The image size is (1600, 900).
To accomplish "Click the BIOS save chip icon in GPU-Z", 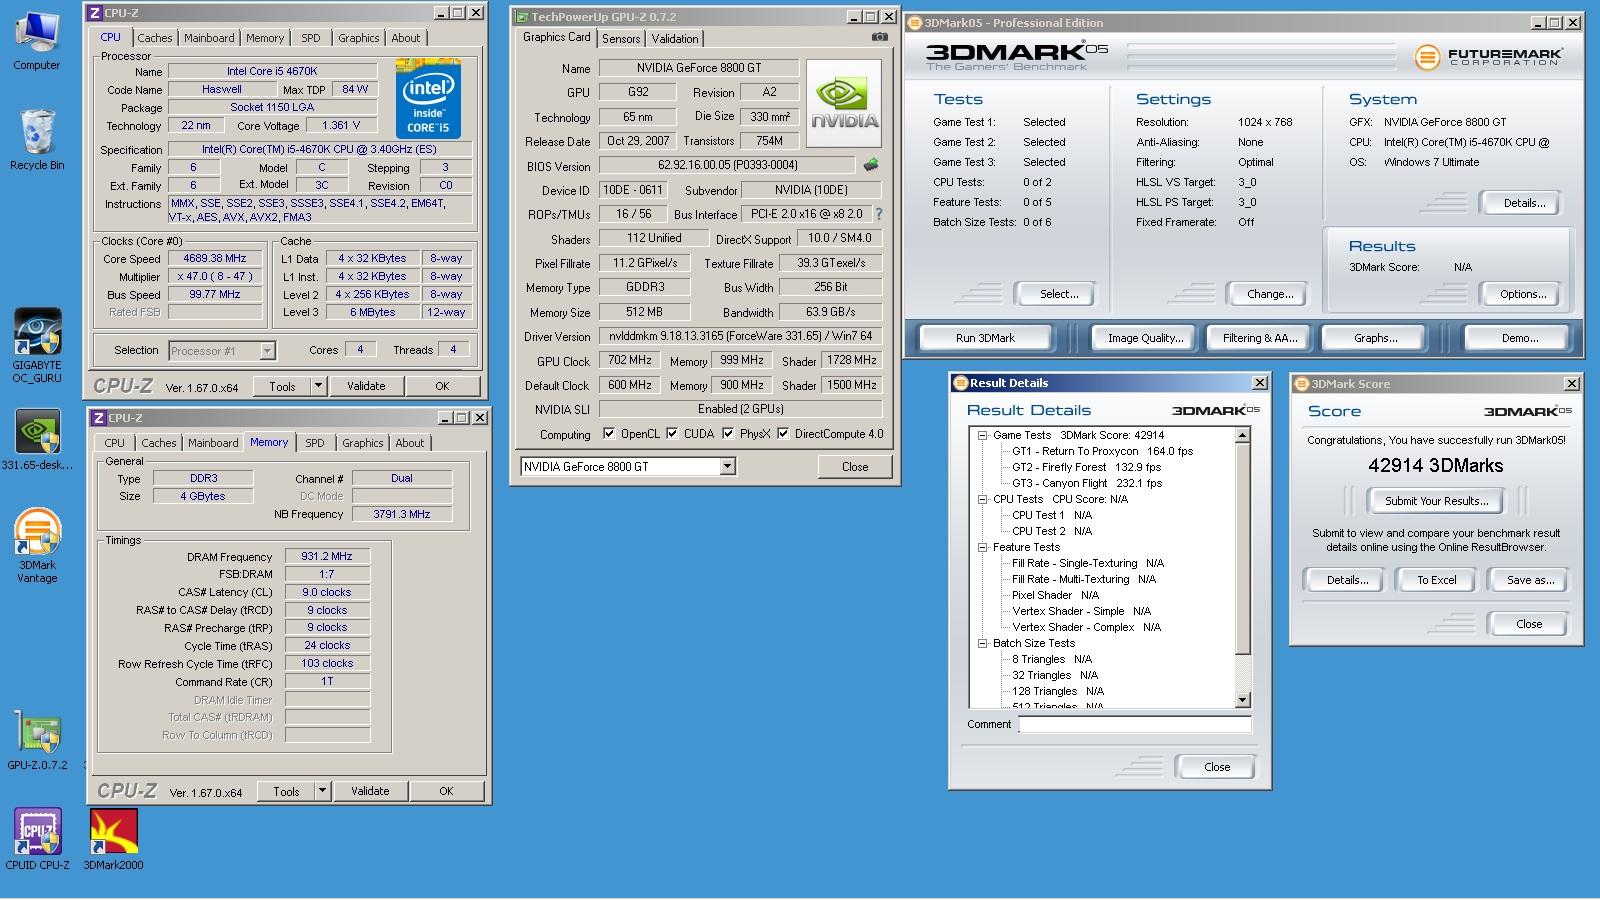I will (x=871, y=165).
